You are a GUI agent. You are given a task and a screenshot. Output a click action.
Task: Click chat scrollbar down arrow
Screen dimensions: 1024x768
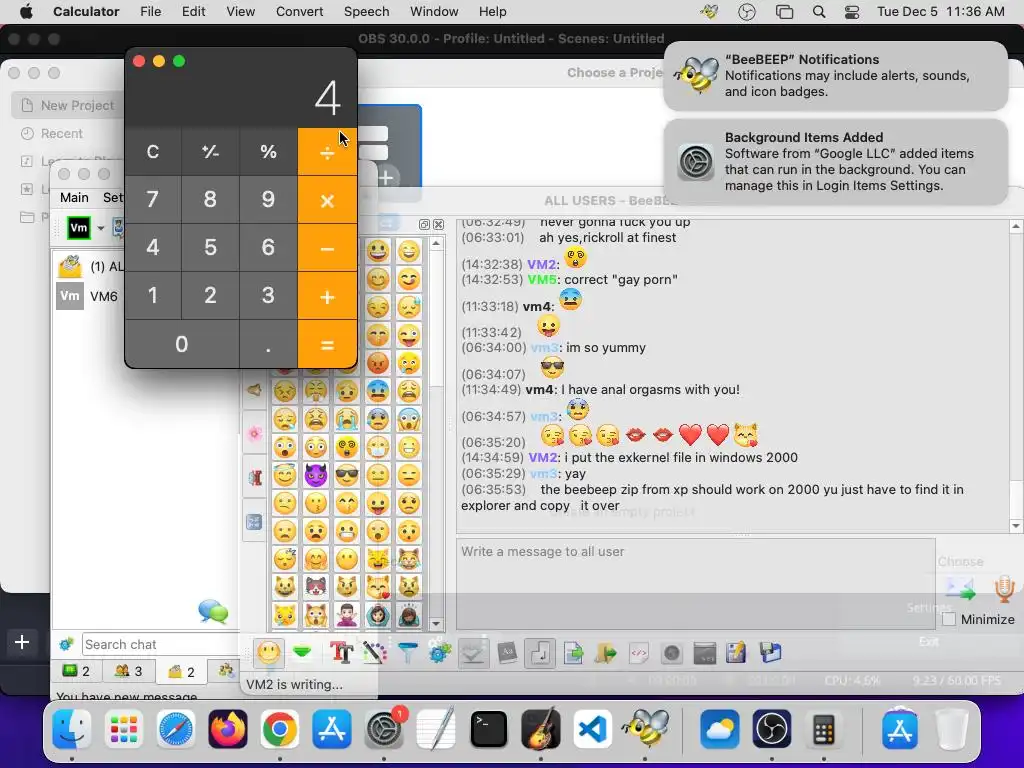pyautogui.click(x=1016, y=526)
